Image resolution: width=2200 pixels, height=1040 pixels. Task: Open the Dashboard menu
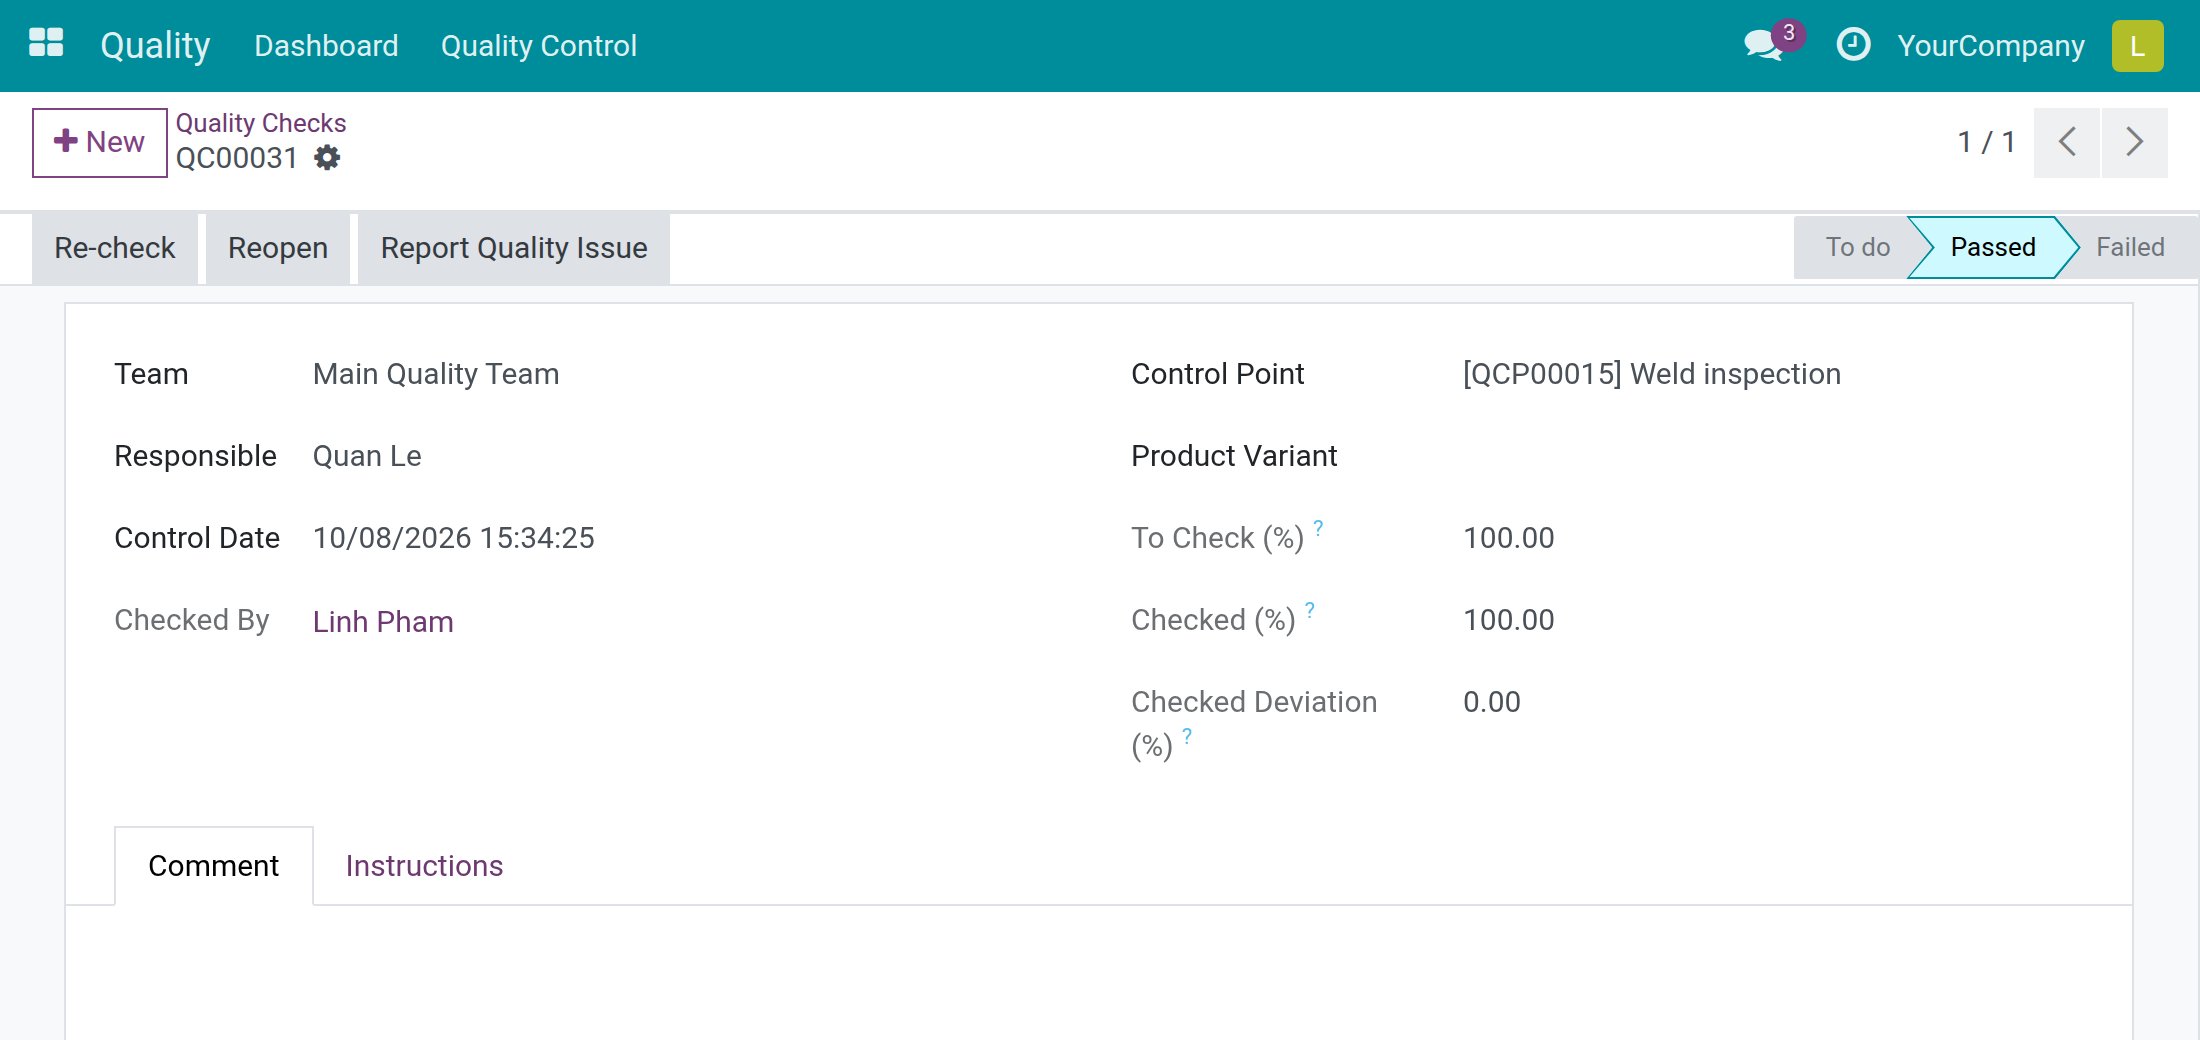[326, 46]
